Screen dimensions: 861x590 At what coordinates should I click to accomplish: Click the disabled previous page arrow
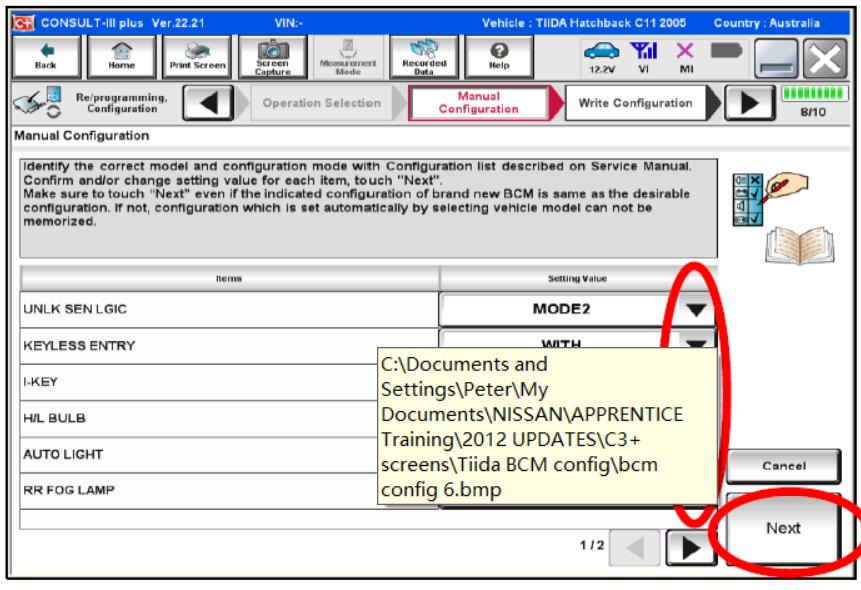(635, 547)
